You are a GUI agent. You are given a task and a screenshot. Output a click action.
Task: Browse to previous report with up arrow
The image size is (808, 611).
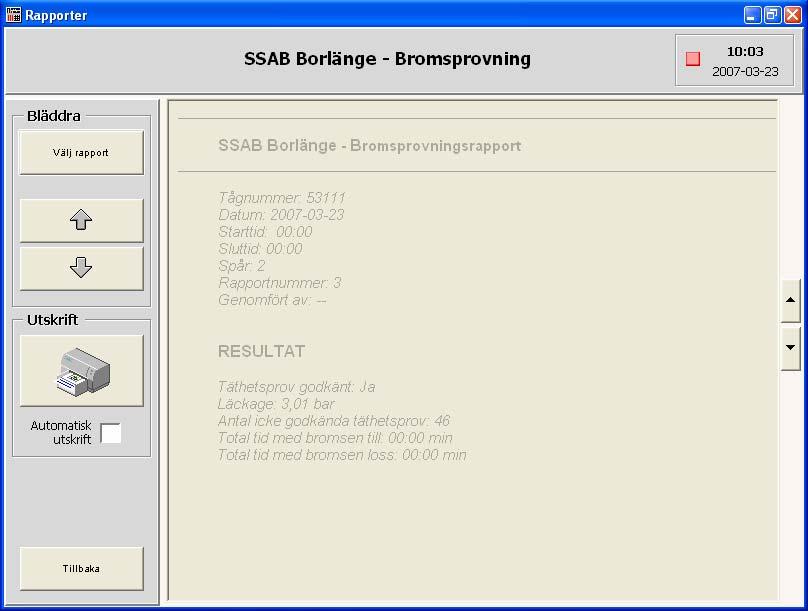(81, 220)
